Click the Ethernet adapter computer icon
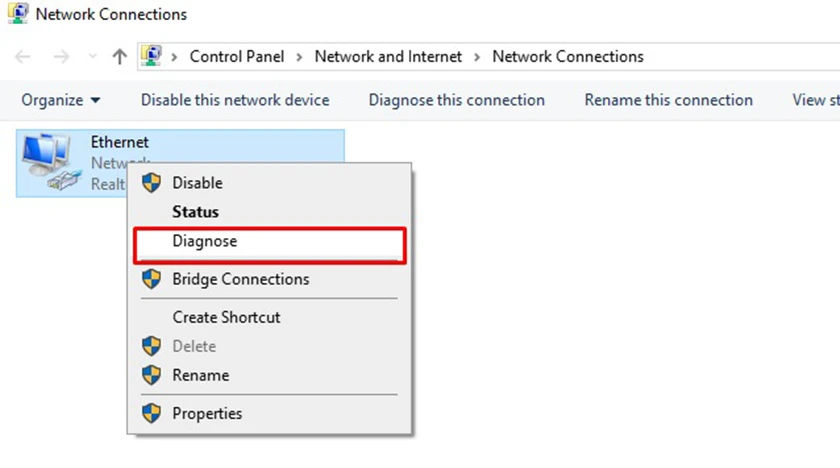Screen dimensions: 840x468 click(x=52, y=162)
